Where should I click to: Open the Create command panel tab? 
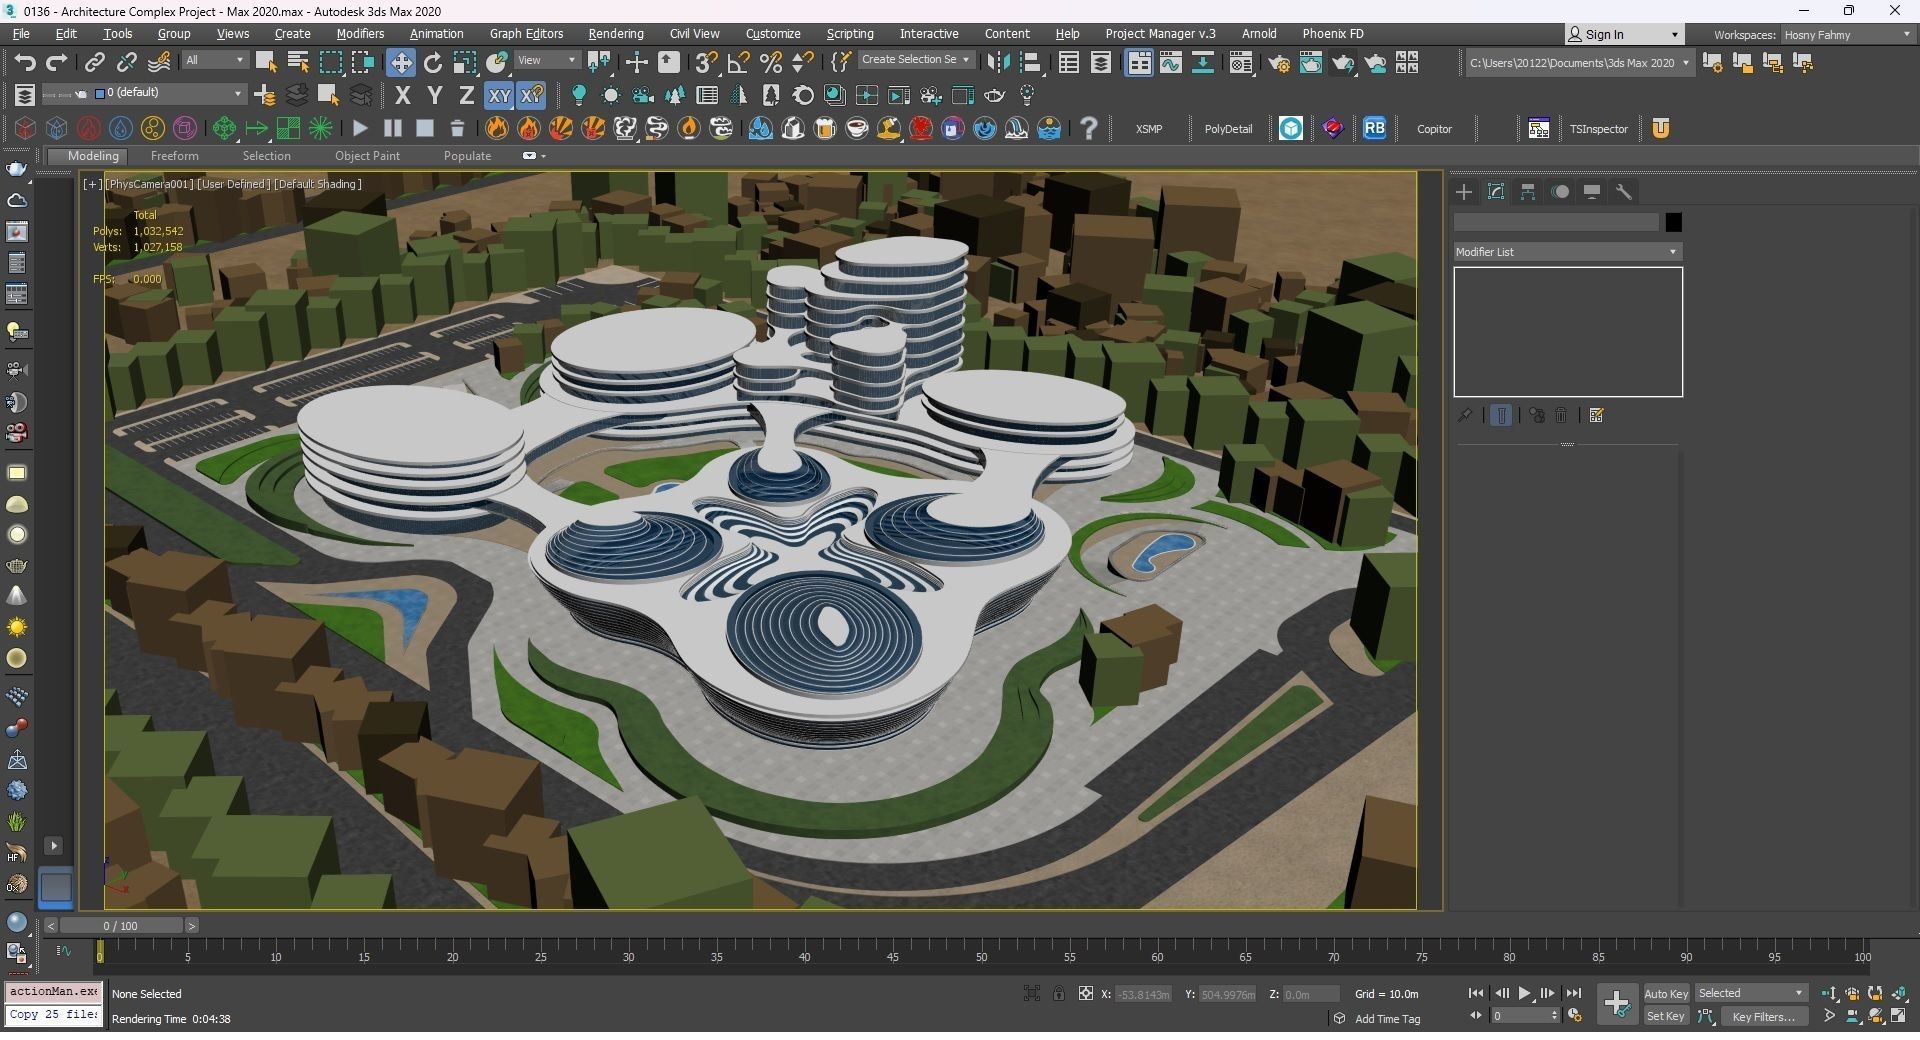[1464, 192]
